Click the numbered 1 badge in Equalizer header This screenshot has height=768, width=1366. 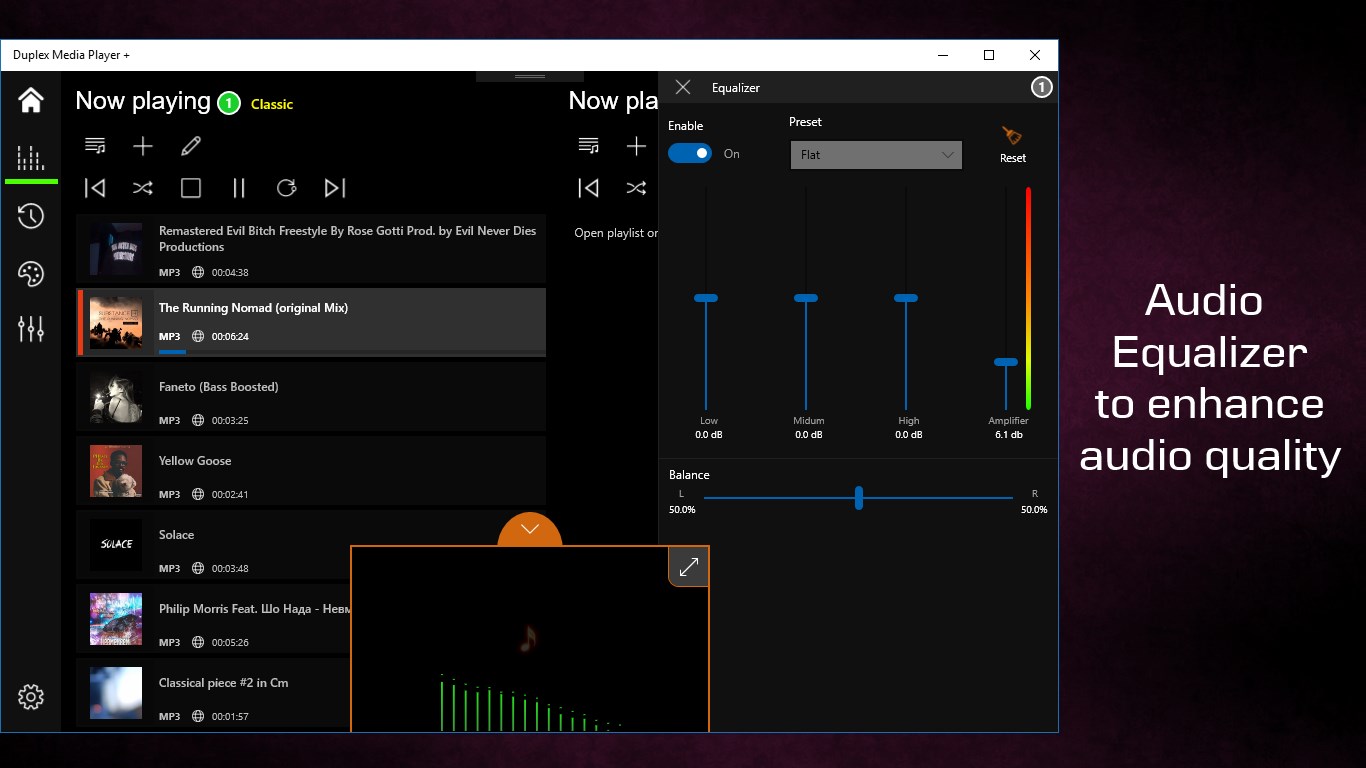tap(1041, 87)
